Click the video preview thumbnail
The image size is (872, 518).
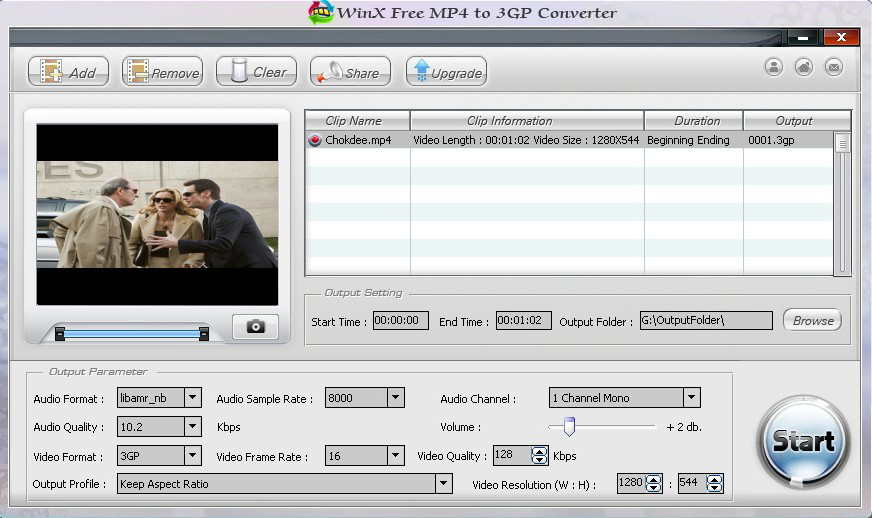tap(157, 214)
